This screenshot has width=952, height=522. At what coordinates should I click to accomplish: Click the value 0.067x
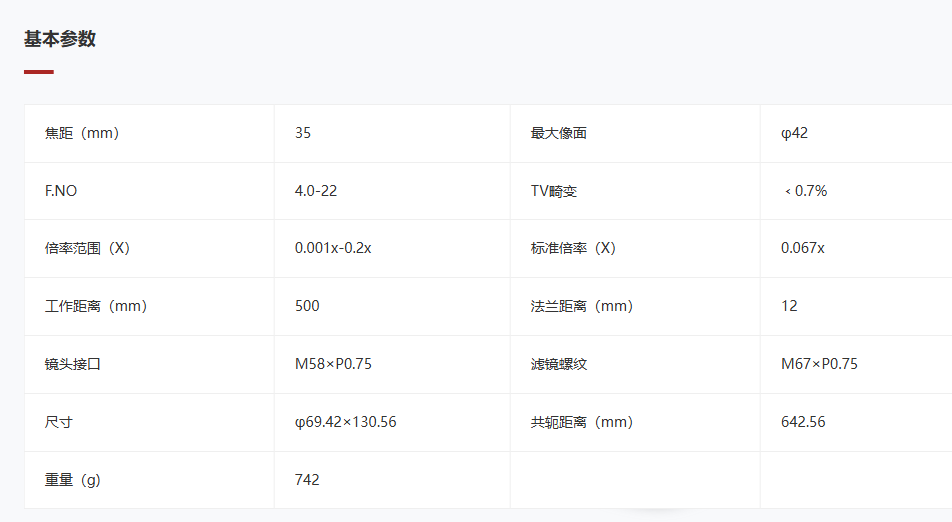click(x=803, y=248)
